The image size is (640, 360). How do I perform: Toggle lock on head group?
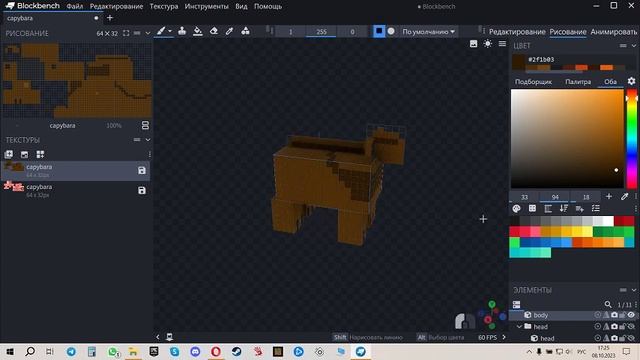(623, 327)
